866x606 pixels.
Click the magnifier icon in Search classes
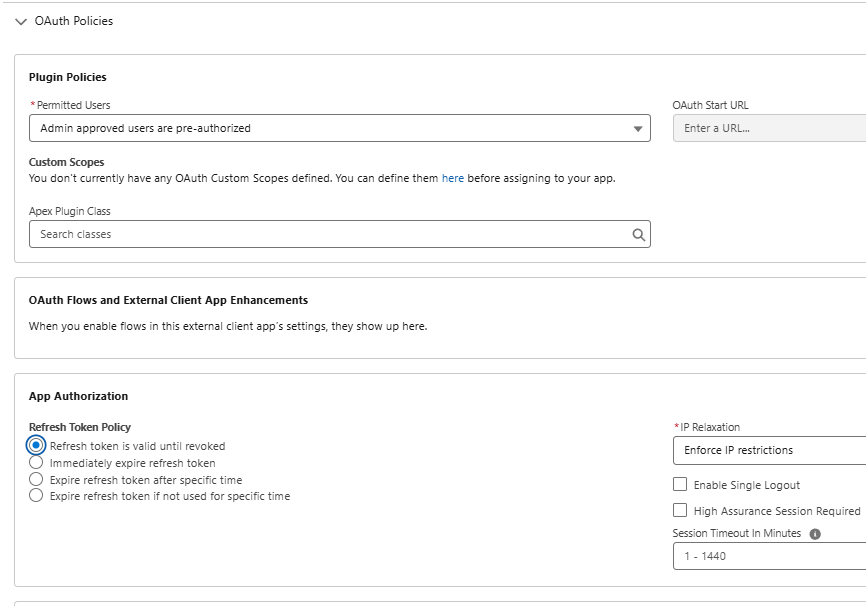tap(639, 235)
